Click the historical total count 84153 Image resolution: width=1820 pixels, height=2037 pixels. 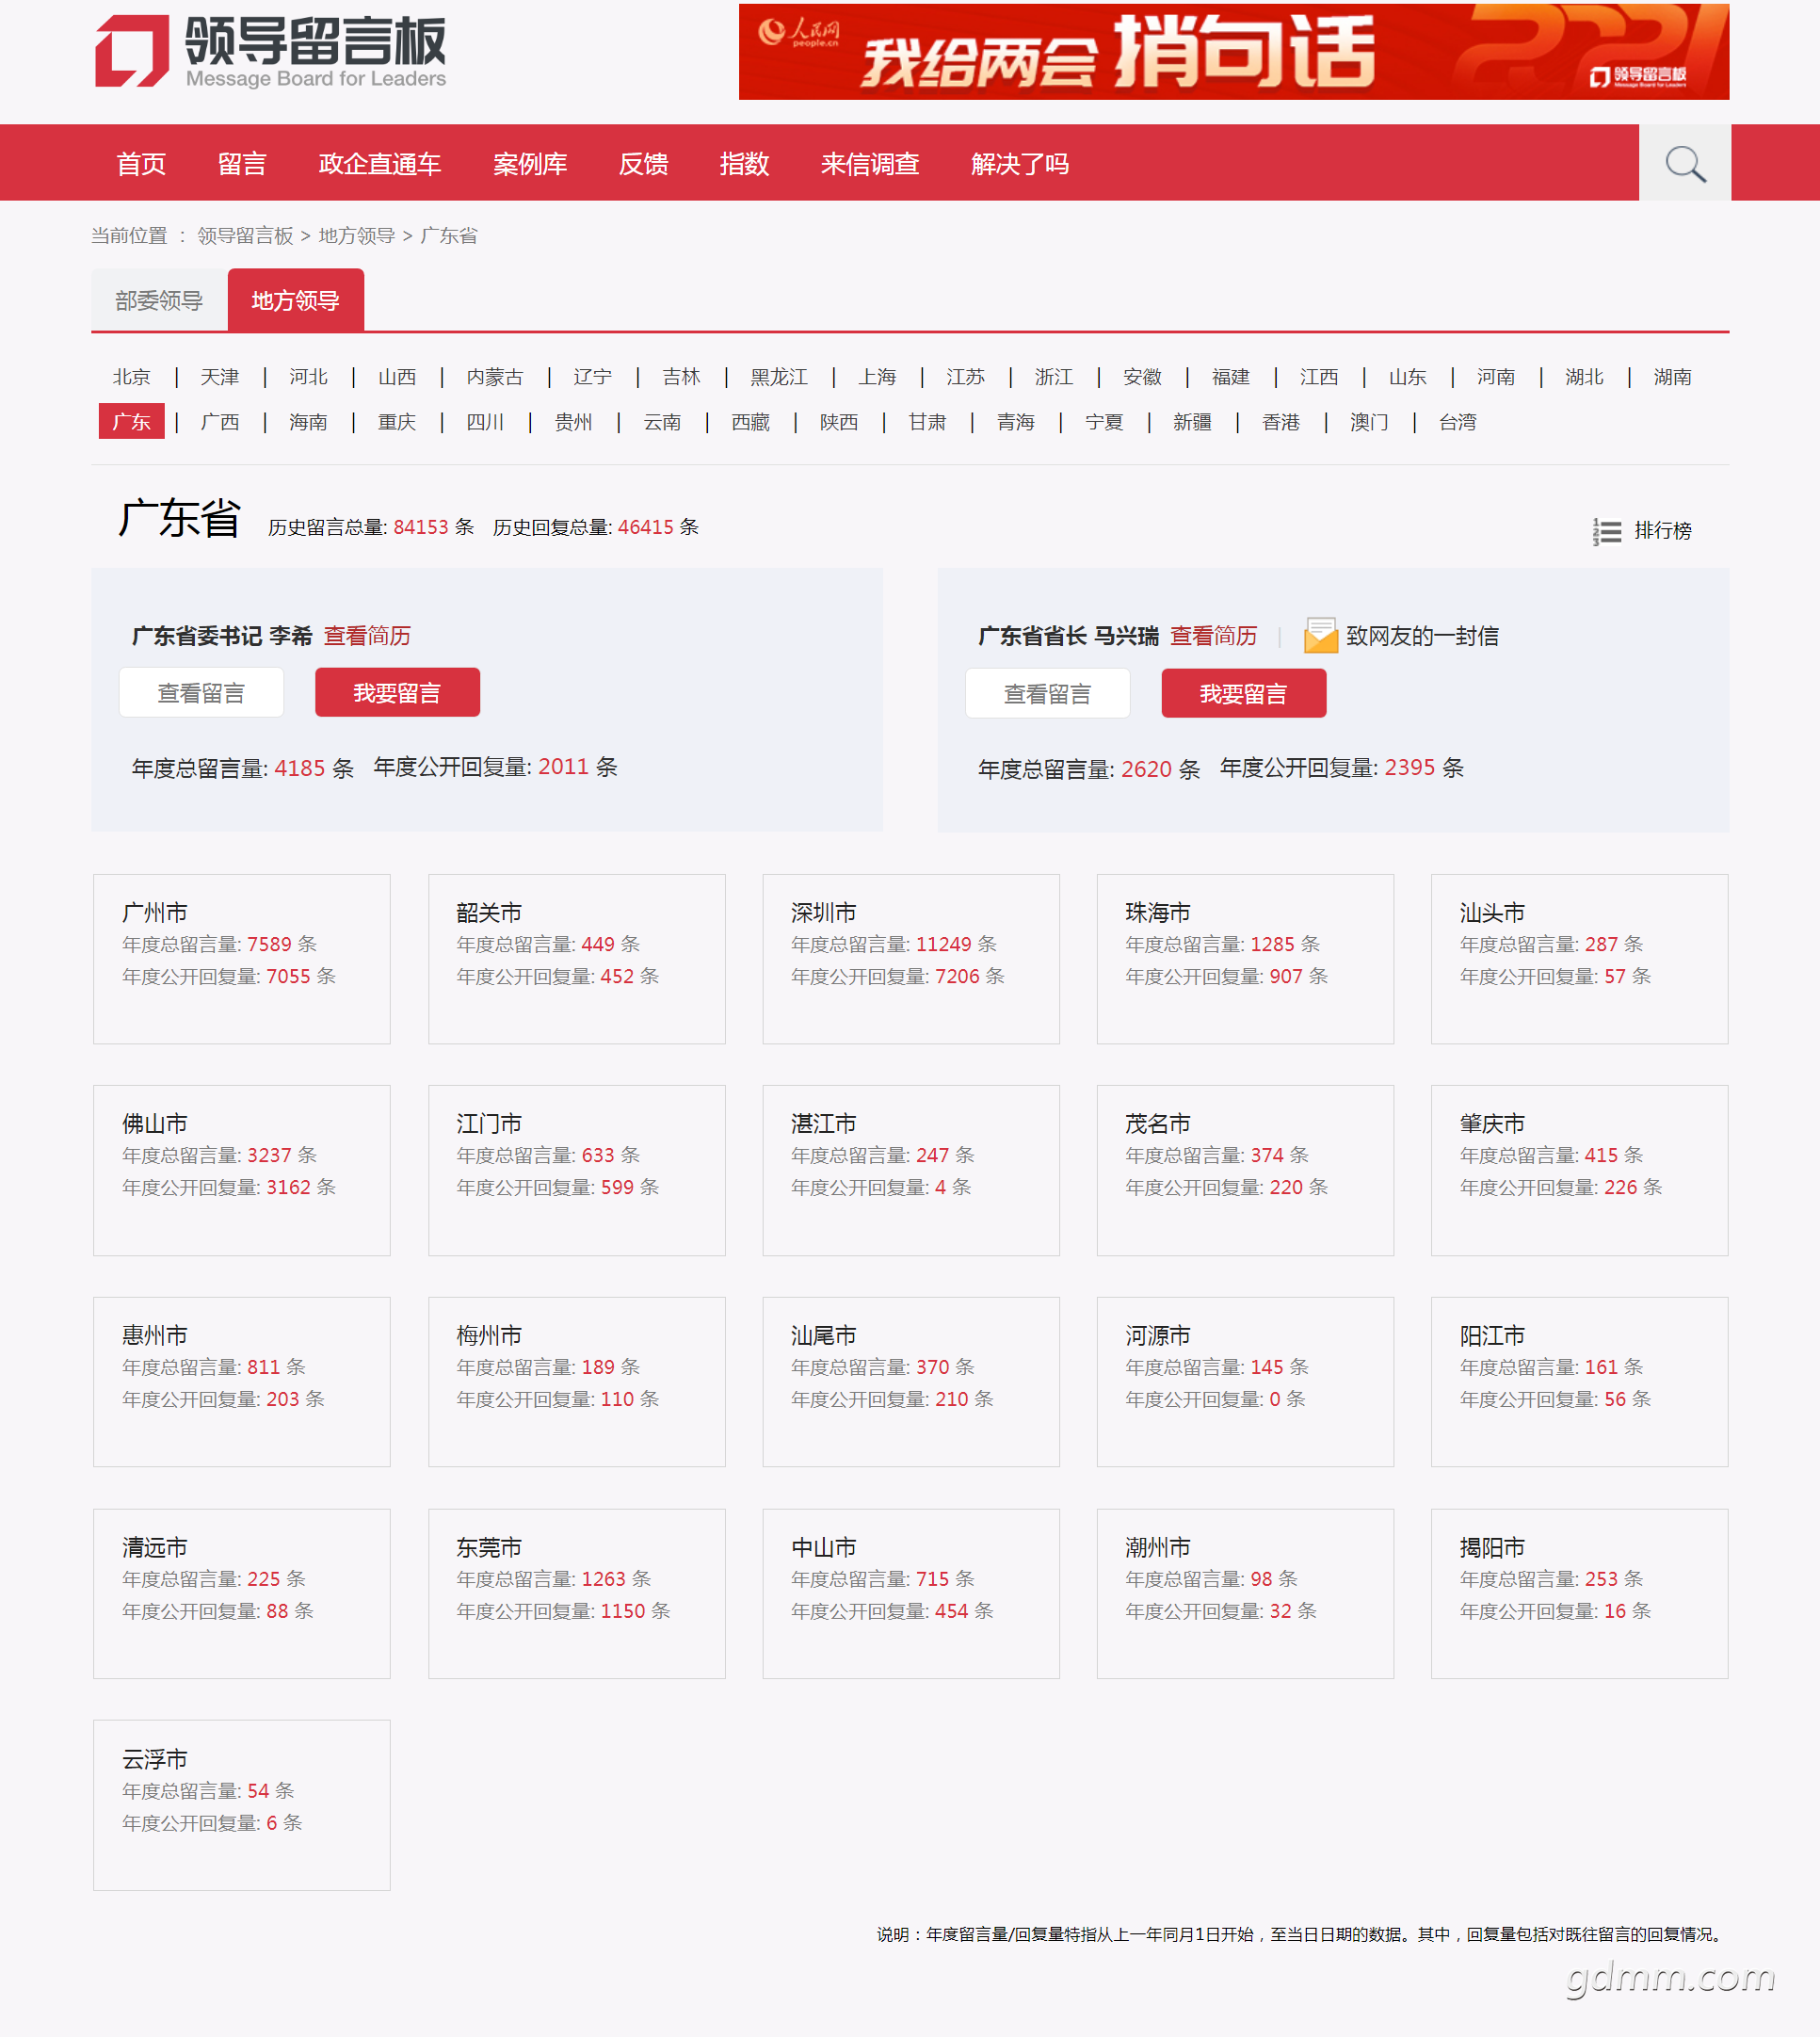point(421,527)
